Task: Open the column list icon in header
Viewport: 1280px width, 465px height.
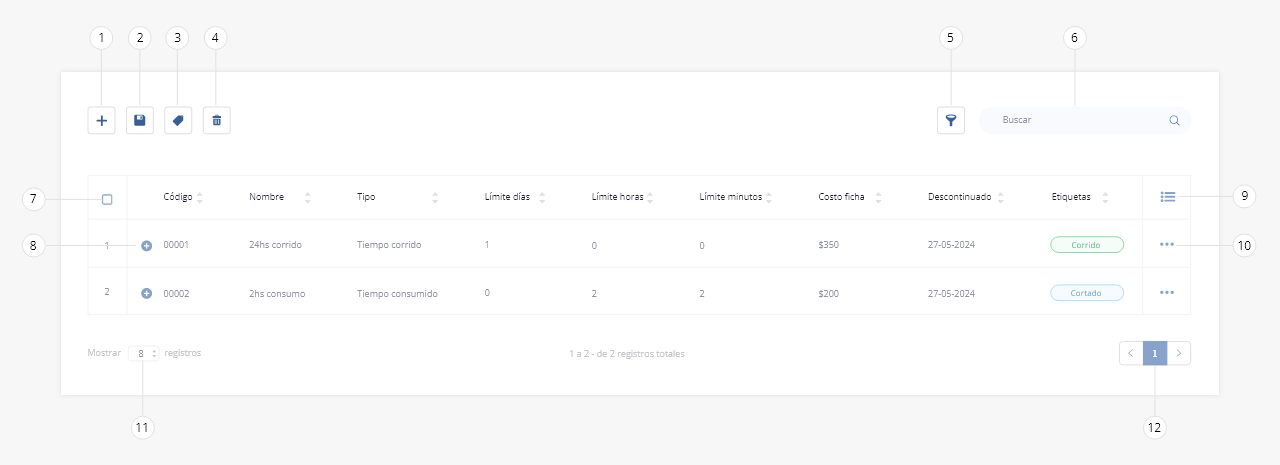Action: tap(1167, 197)
